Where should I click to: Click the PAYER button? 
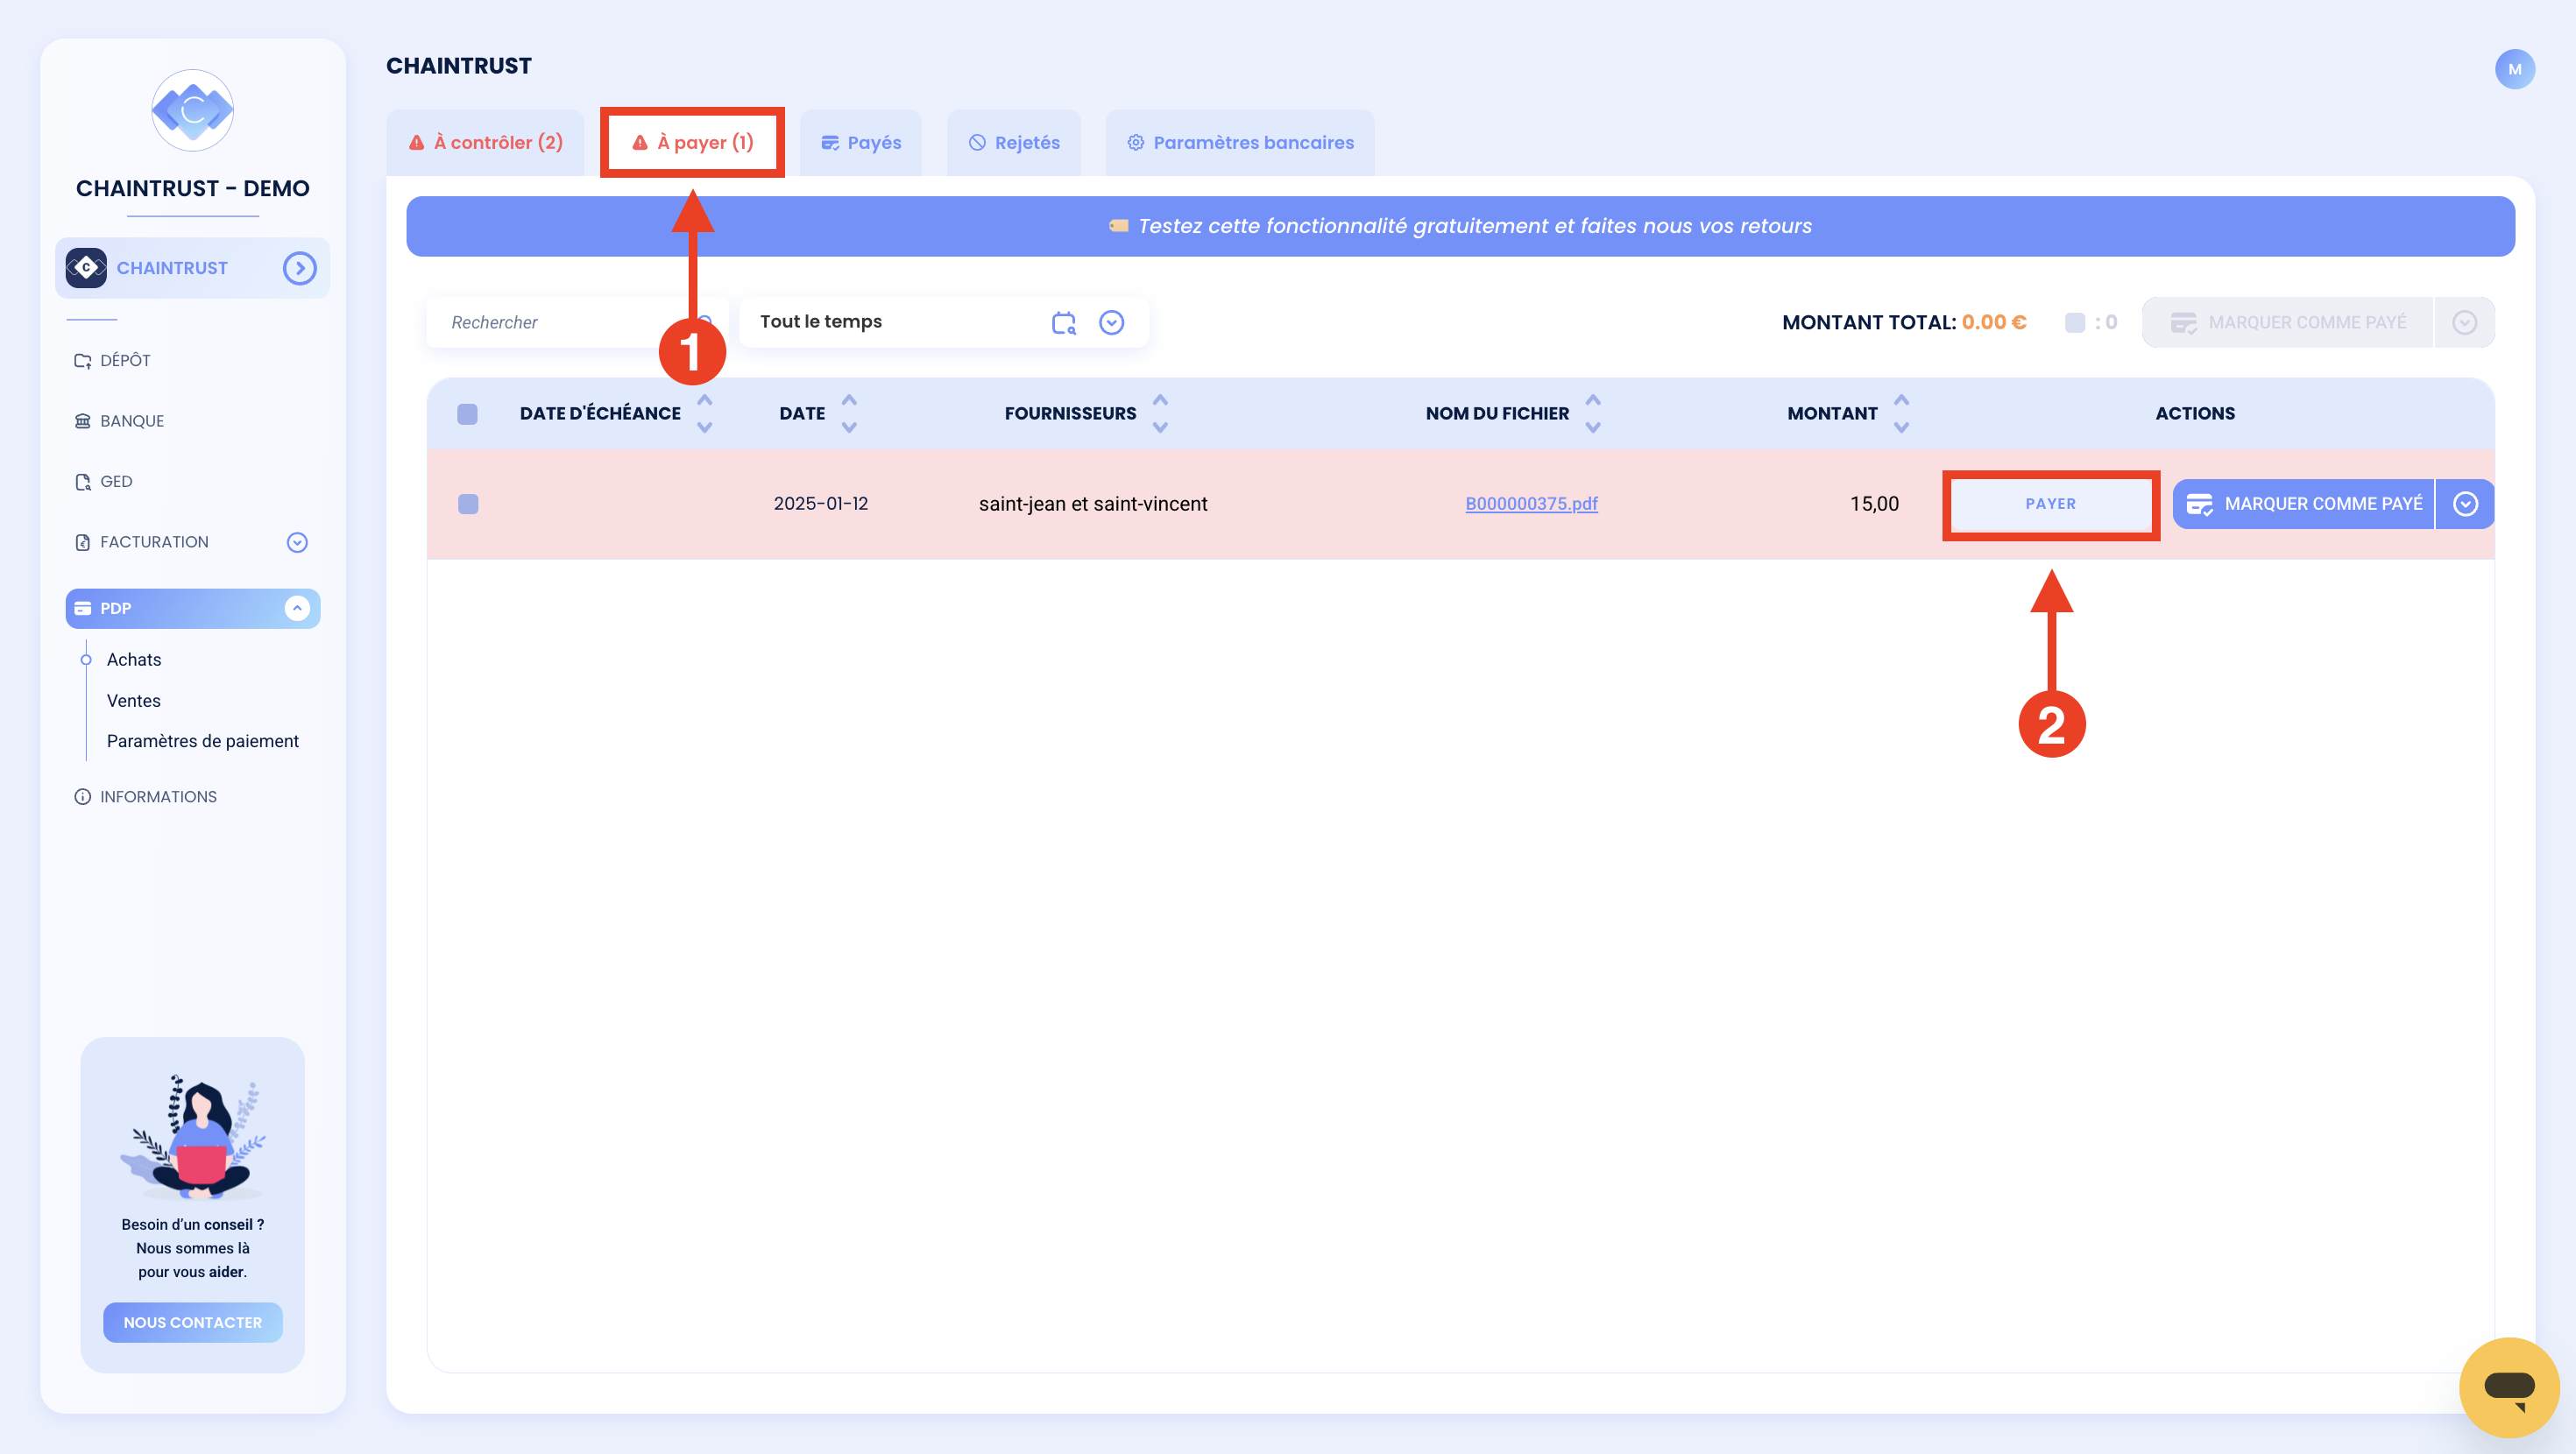[2050, 504]
